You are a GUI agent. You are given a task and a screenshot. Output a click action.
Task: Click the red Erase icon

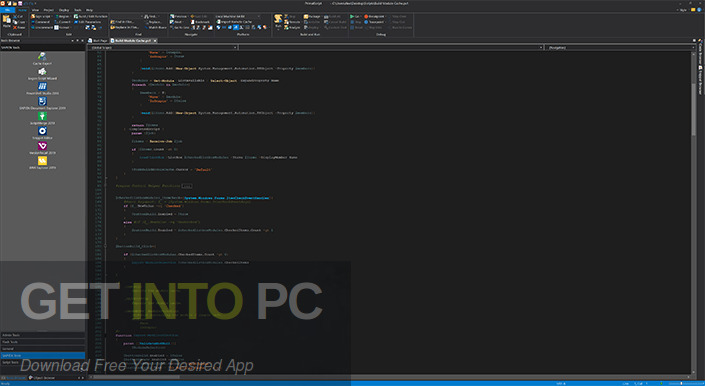(x=15, y=27)
